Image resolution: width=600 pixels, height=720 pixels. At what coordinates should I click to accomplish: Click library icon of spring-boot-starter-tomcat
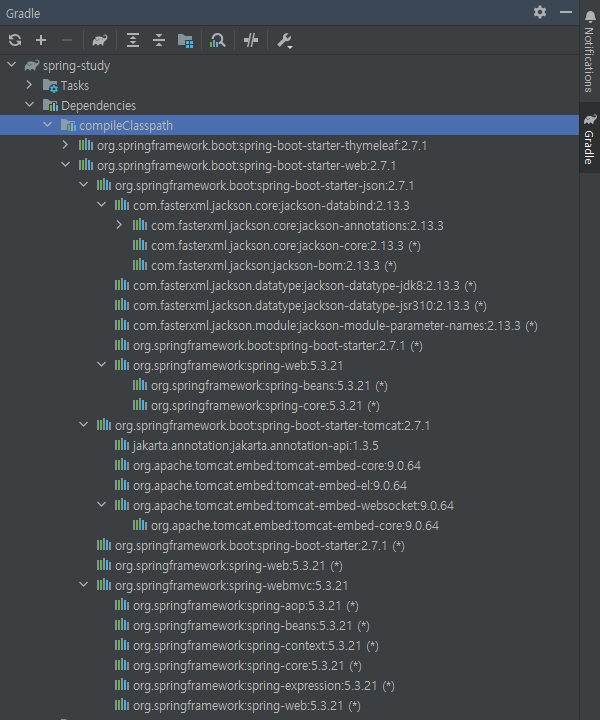[x=104, y=425]
